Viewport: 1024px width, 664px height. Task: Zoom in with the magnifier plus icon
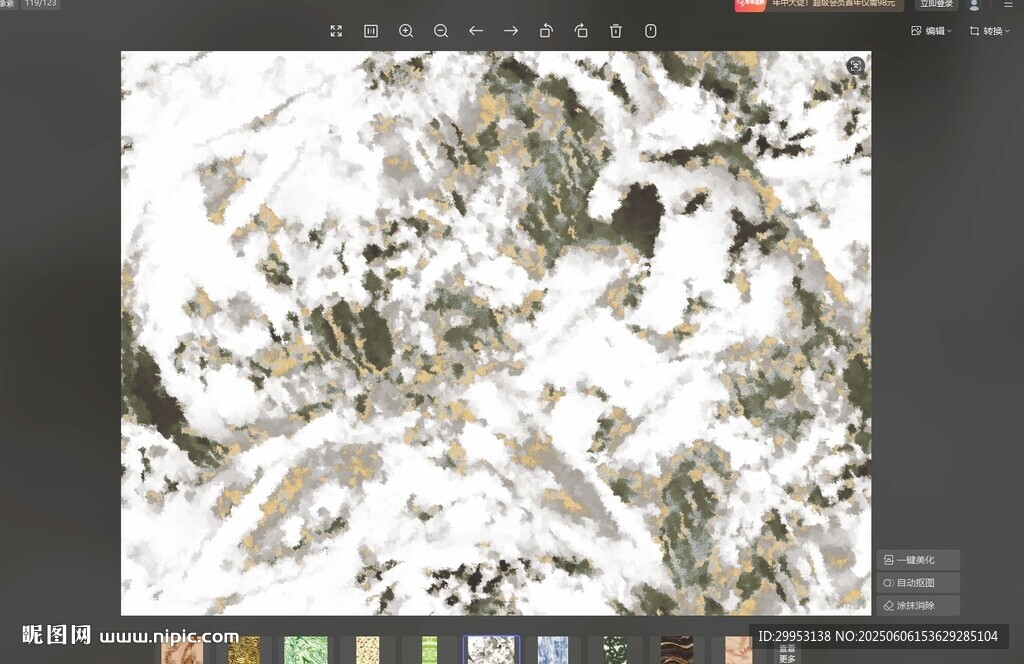(406, 31)
